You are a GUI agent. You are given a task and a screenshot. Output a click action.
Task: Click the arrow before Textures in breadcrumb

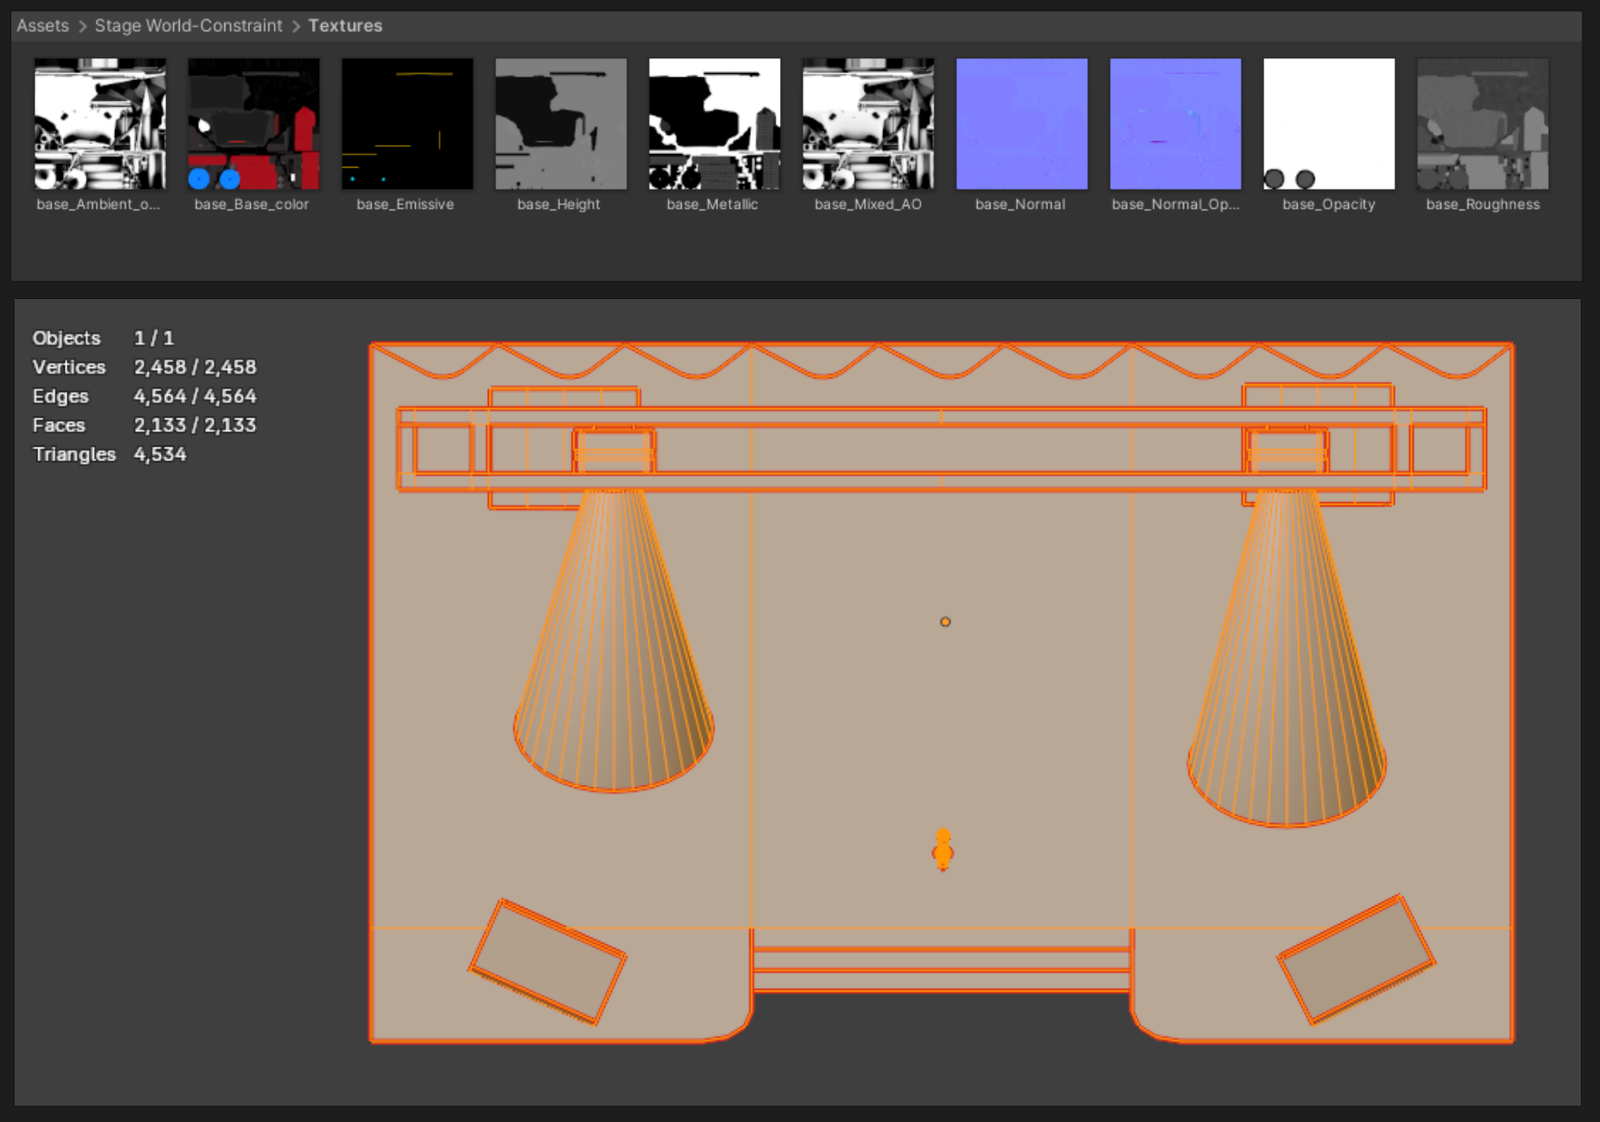296,27
